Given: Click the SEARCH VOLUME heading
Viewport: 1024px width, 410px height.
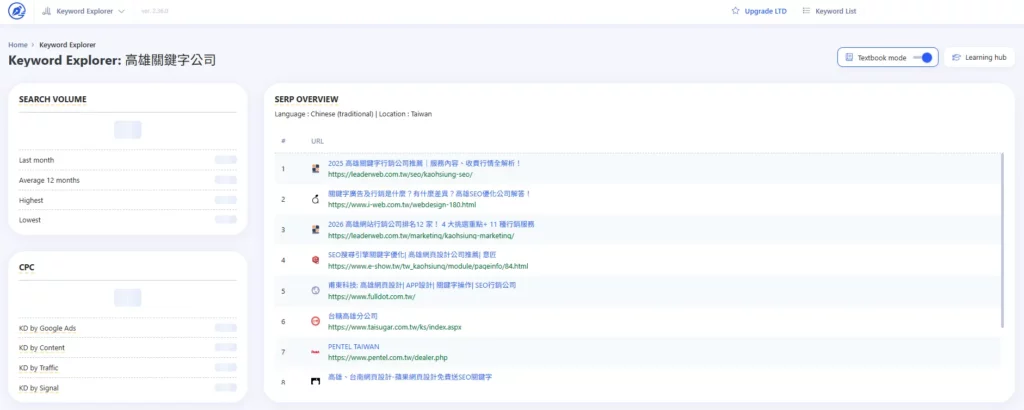Looking at the screenshot, I should 53,99.
